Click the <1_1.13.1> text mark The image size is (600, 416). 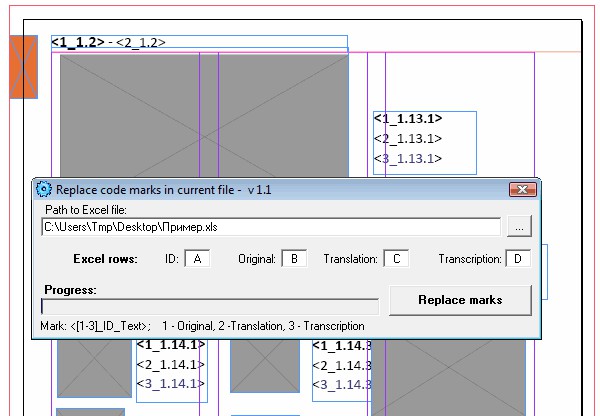pos(408,119)
